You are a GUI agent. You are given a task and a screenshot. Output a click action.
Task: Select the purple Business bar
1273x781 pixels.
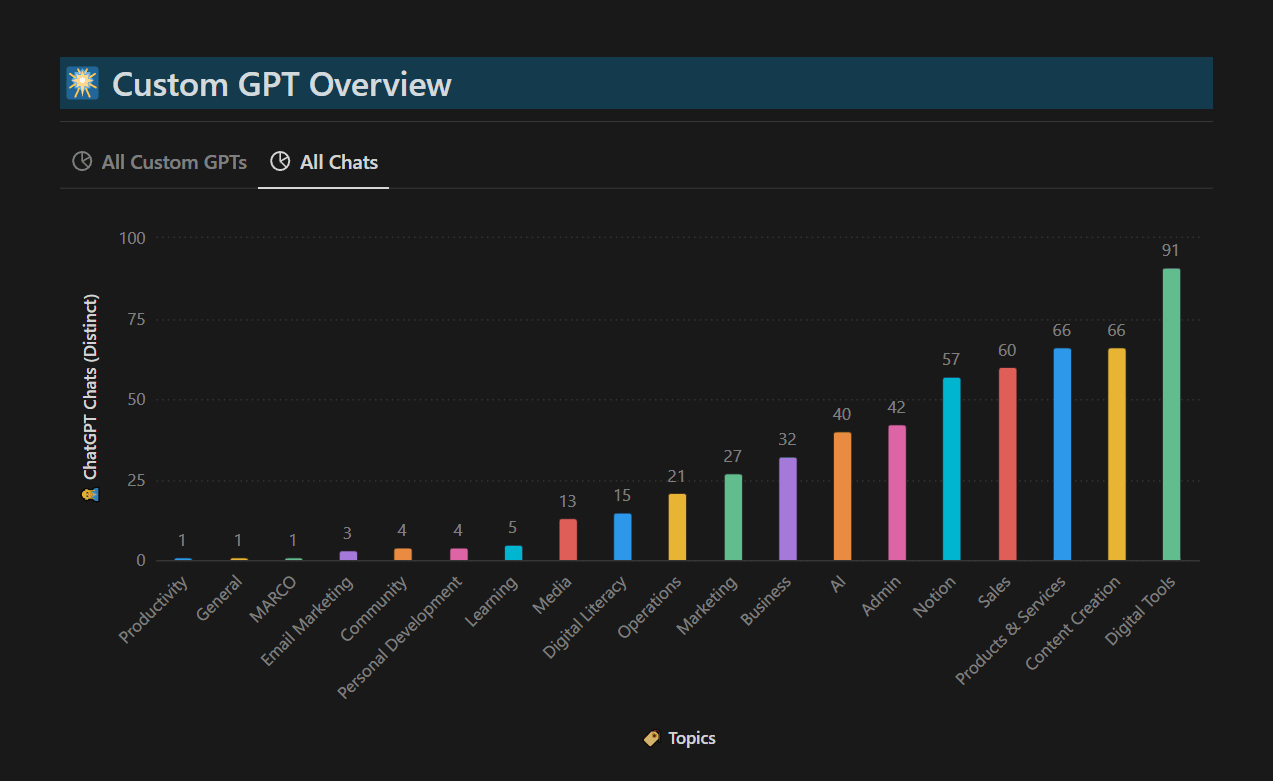coord(788,509)
